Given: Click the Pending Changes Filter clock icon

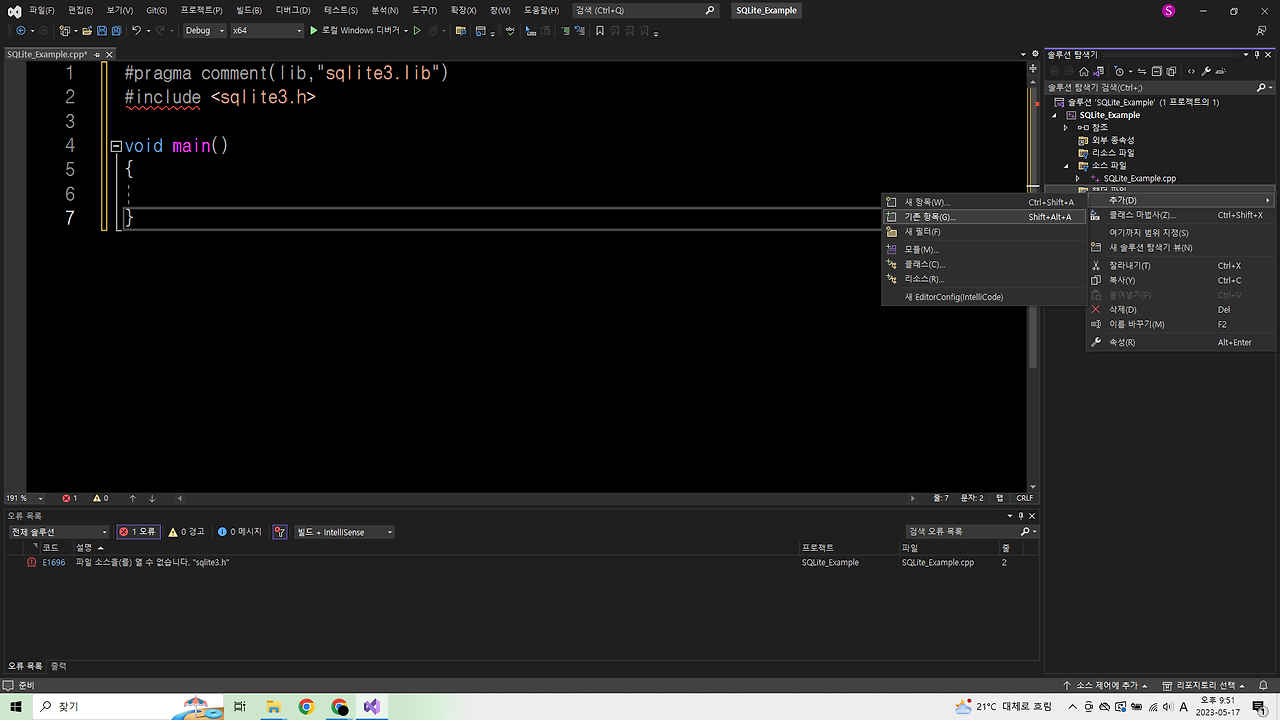Looking at the screenshot, I should point(1119,72).
